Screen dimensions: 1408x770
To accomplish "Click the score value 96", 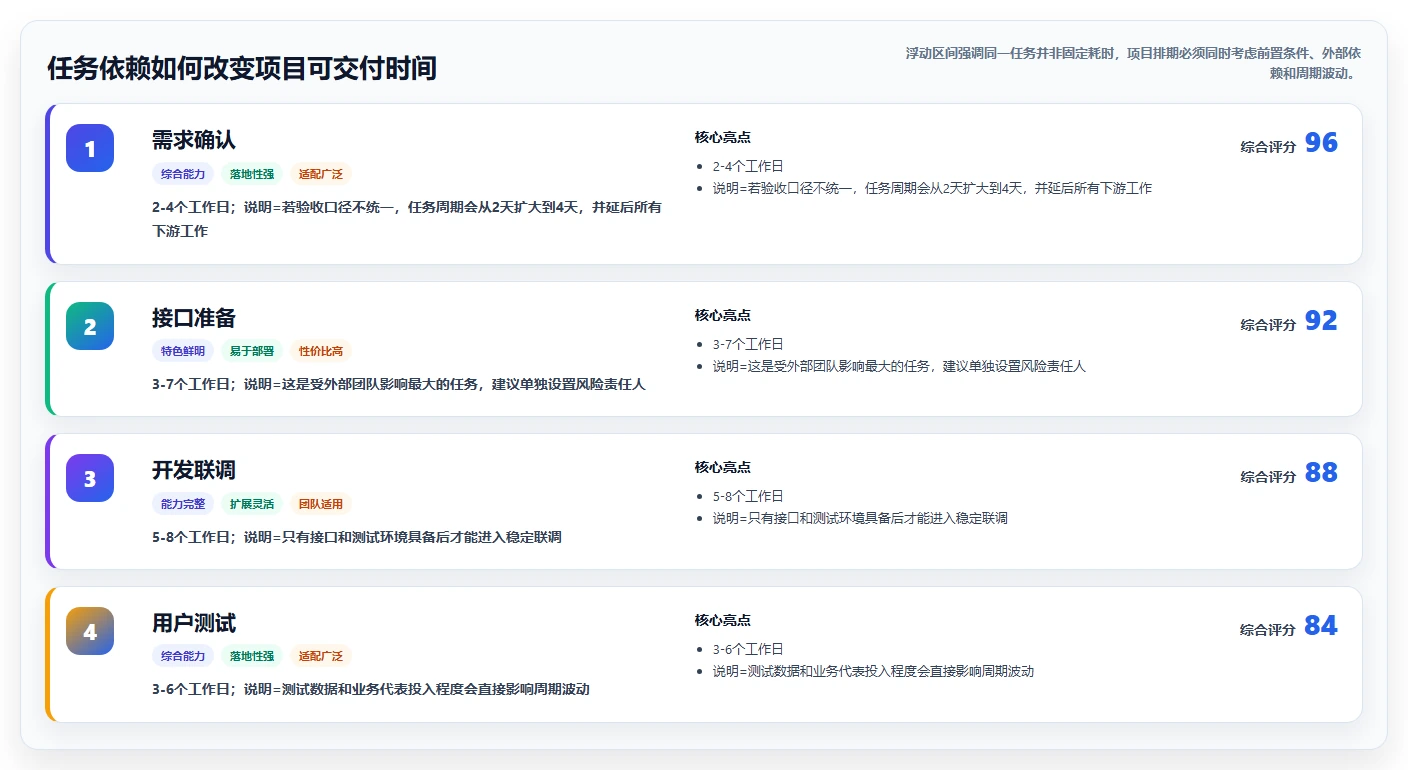I will [x=1321, y=143].
